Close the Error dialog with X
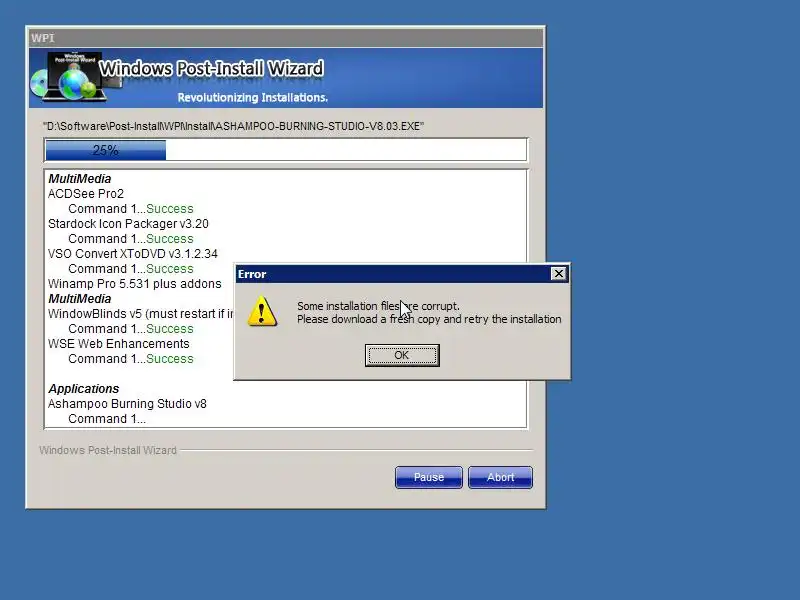The image size is (800, 600). click(x=559, y=274)
